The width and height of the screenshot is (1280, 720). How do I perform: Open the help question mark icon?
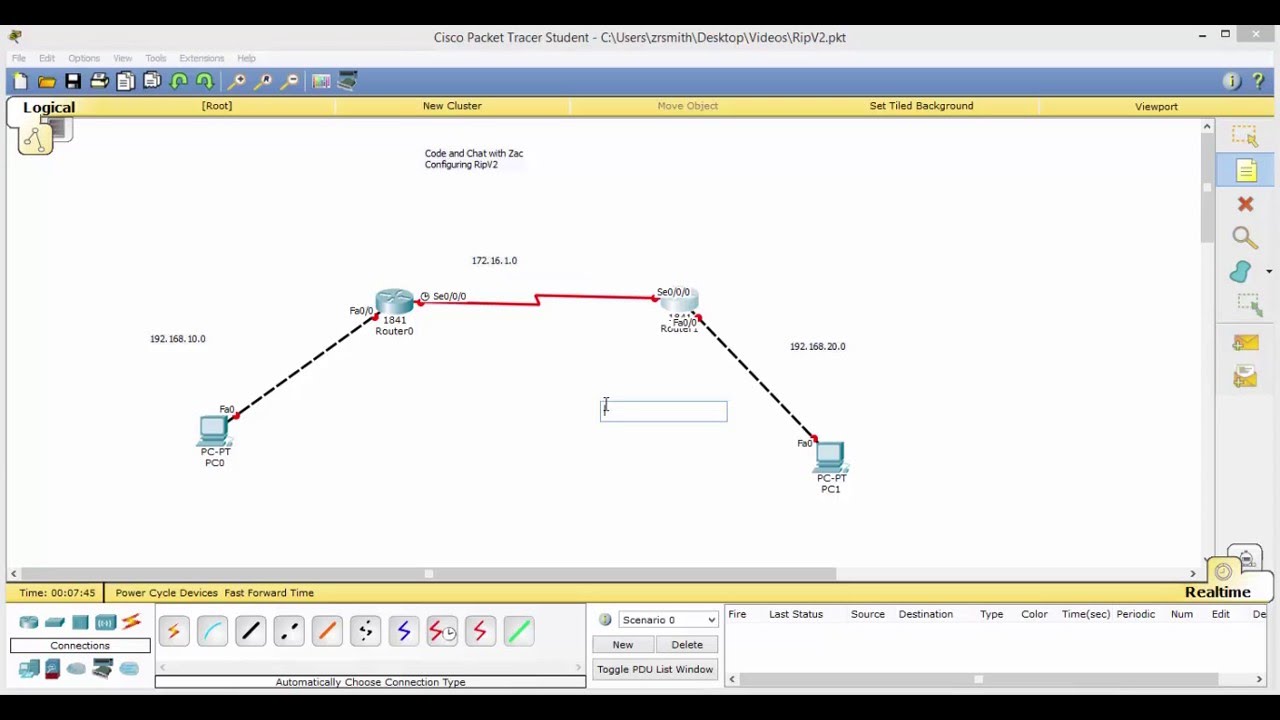tap(1257, 82)
